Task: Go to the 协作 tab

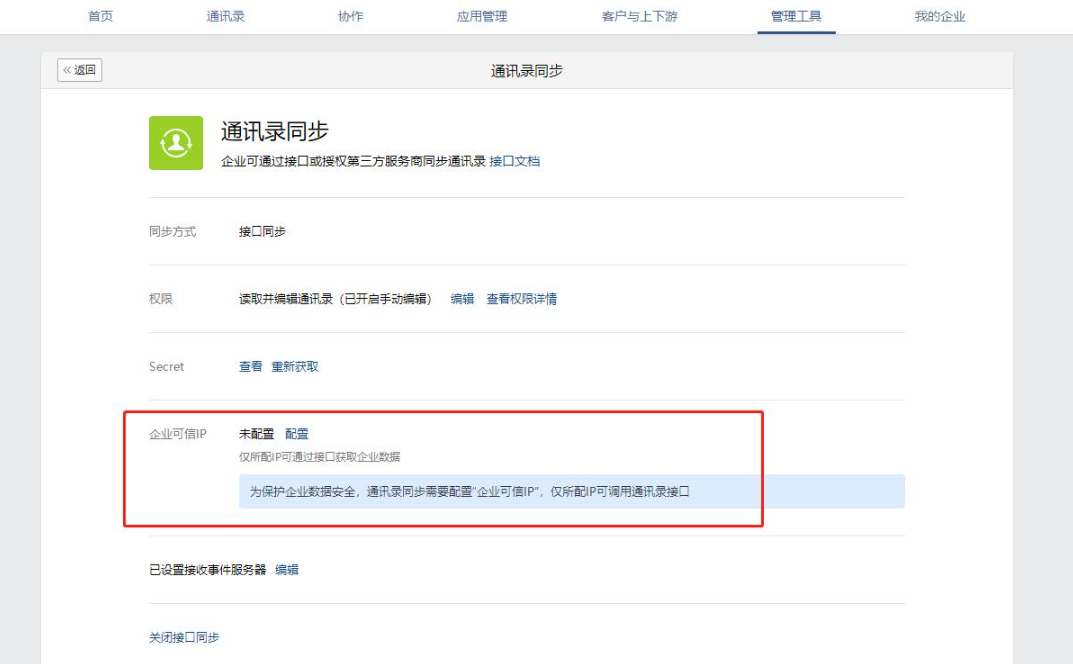Action: click(x=351, y=17)
